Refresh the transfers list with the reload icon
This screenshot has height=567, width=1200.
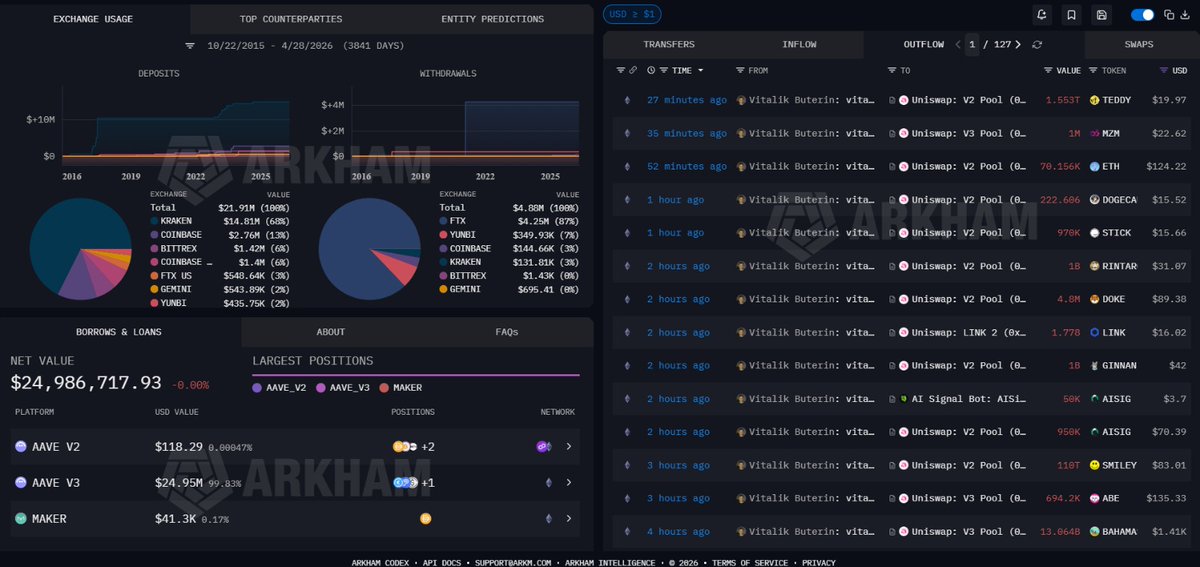(1037, 44)
